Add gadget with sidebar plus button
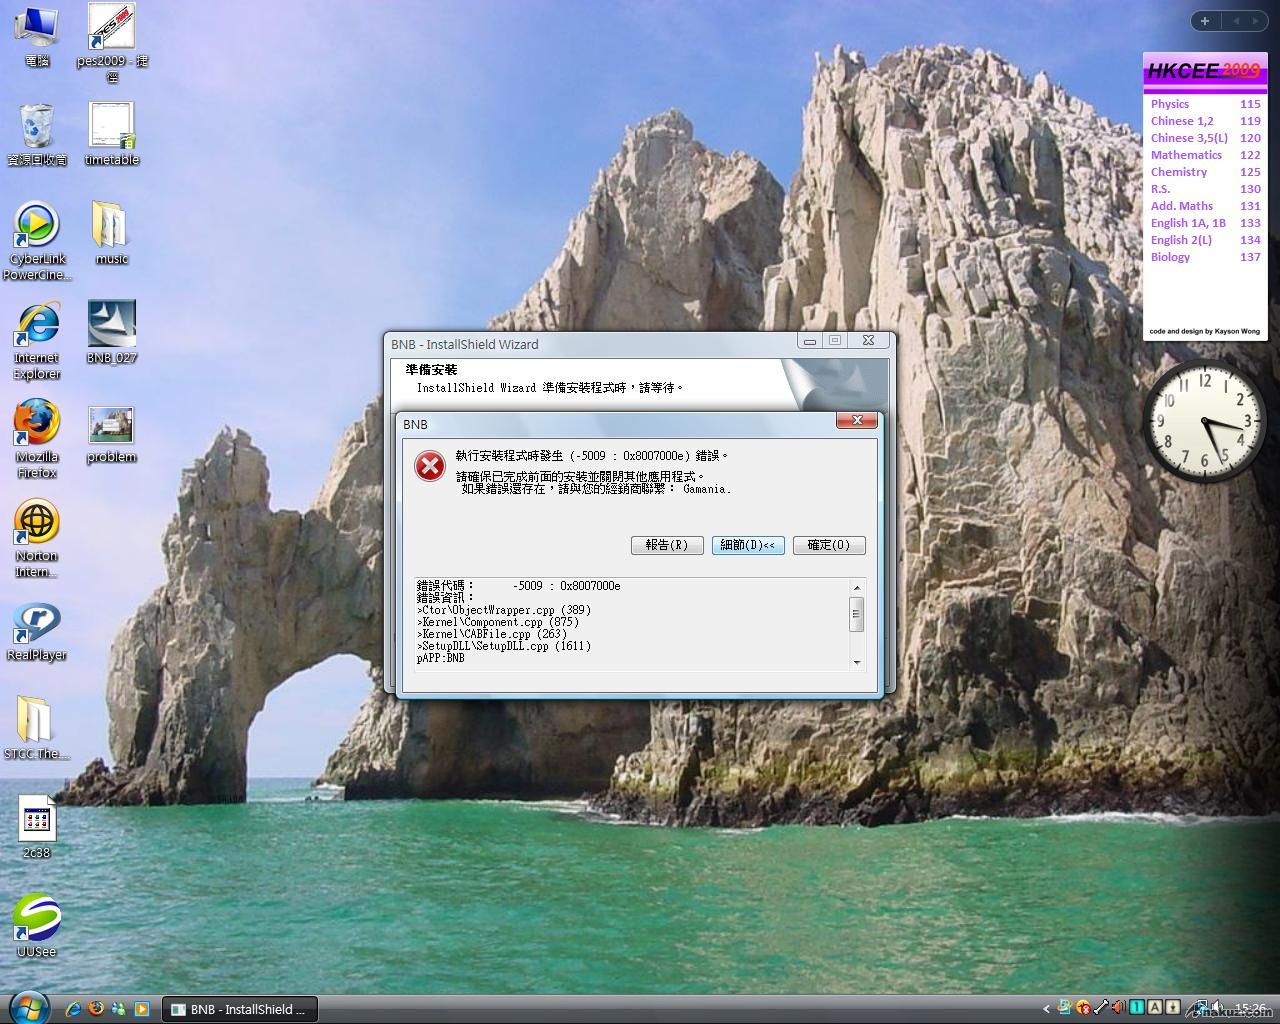 (x=1204, y=20)
